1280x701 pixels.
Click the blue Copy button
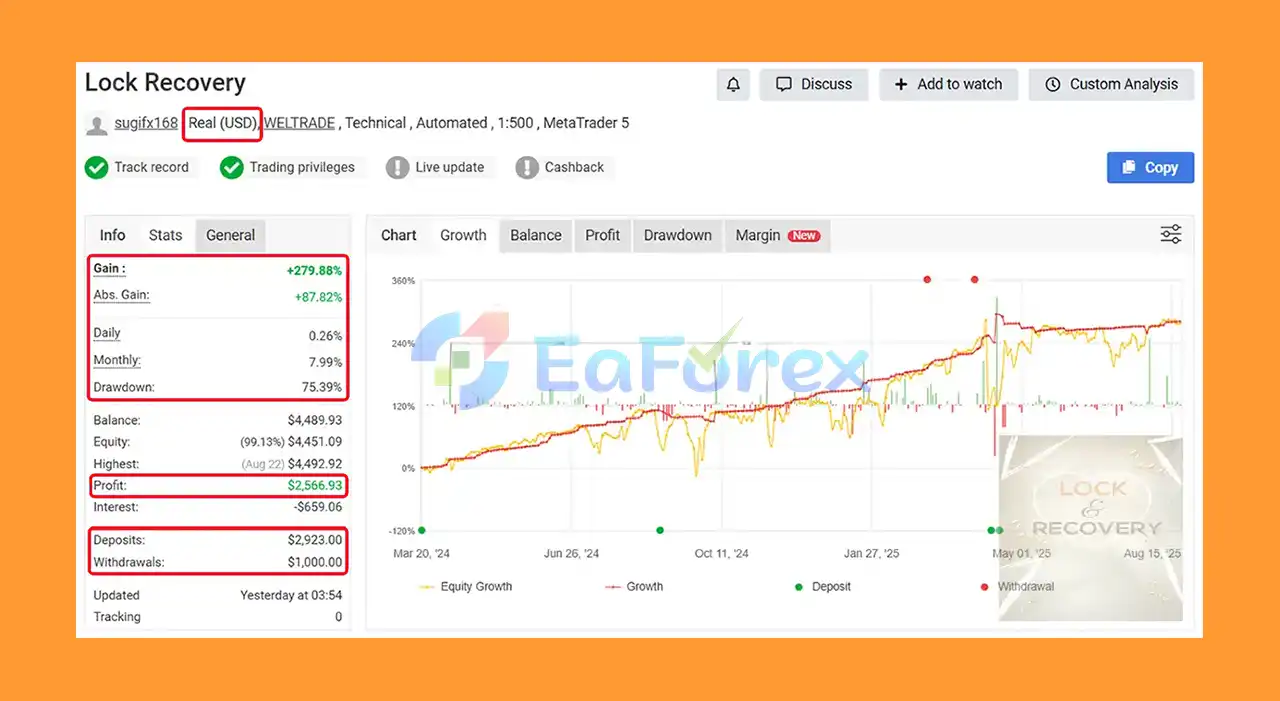click(1150, 167)
